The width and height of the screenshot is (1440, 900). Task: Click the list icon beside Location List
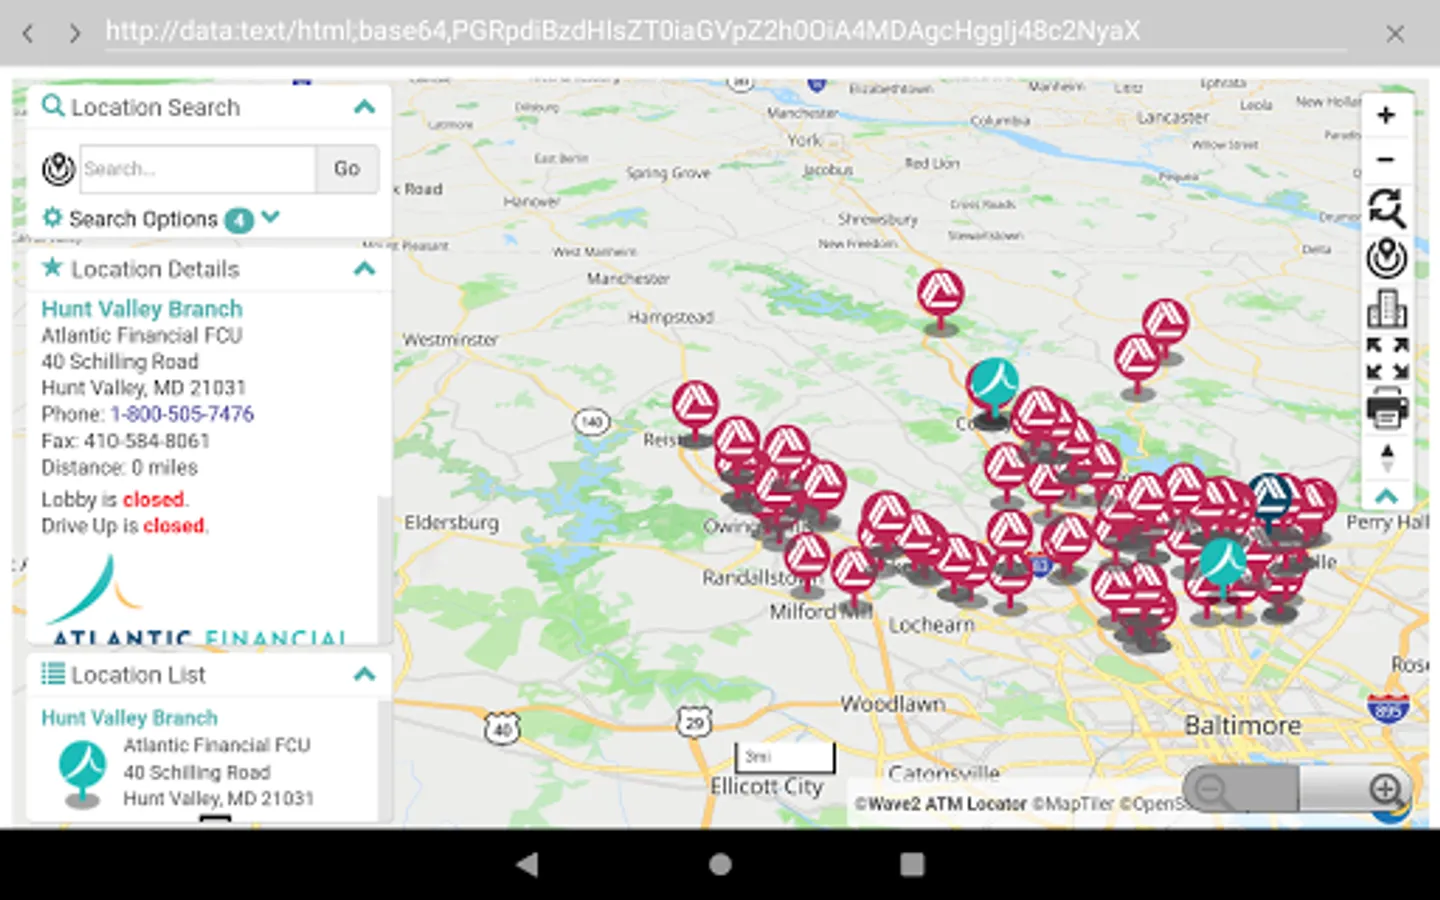[x=53, y=674]
